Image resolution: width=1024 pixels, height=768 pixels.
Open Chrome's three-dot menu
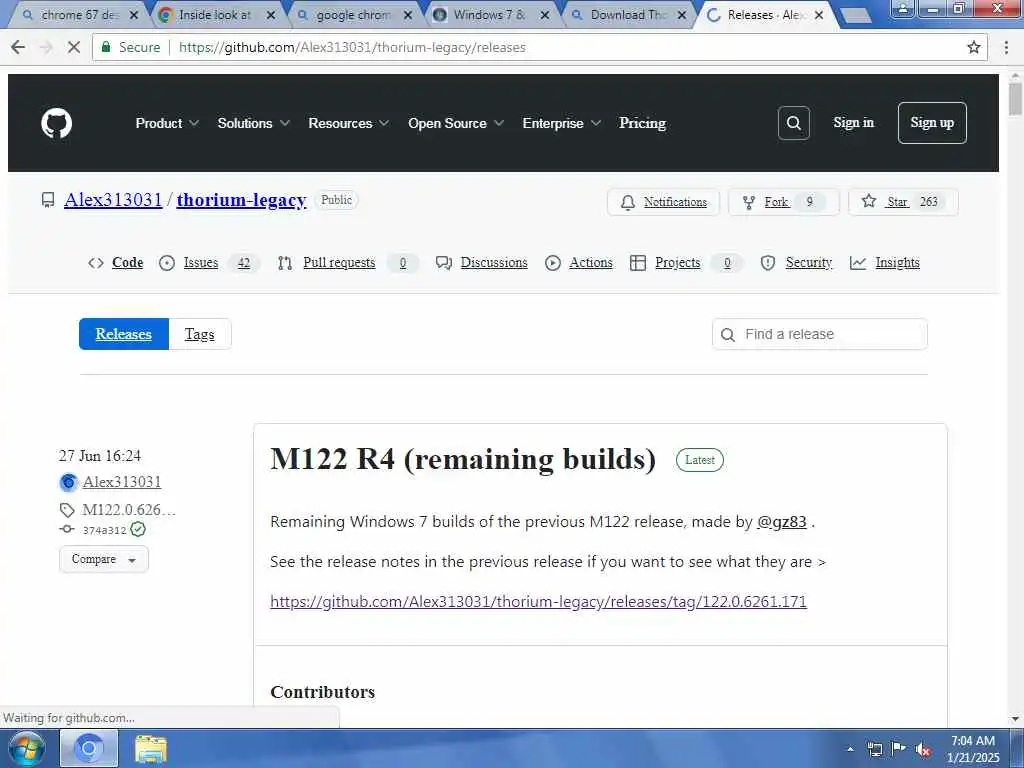point(1006,47)
